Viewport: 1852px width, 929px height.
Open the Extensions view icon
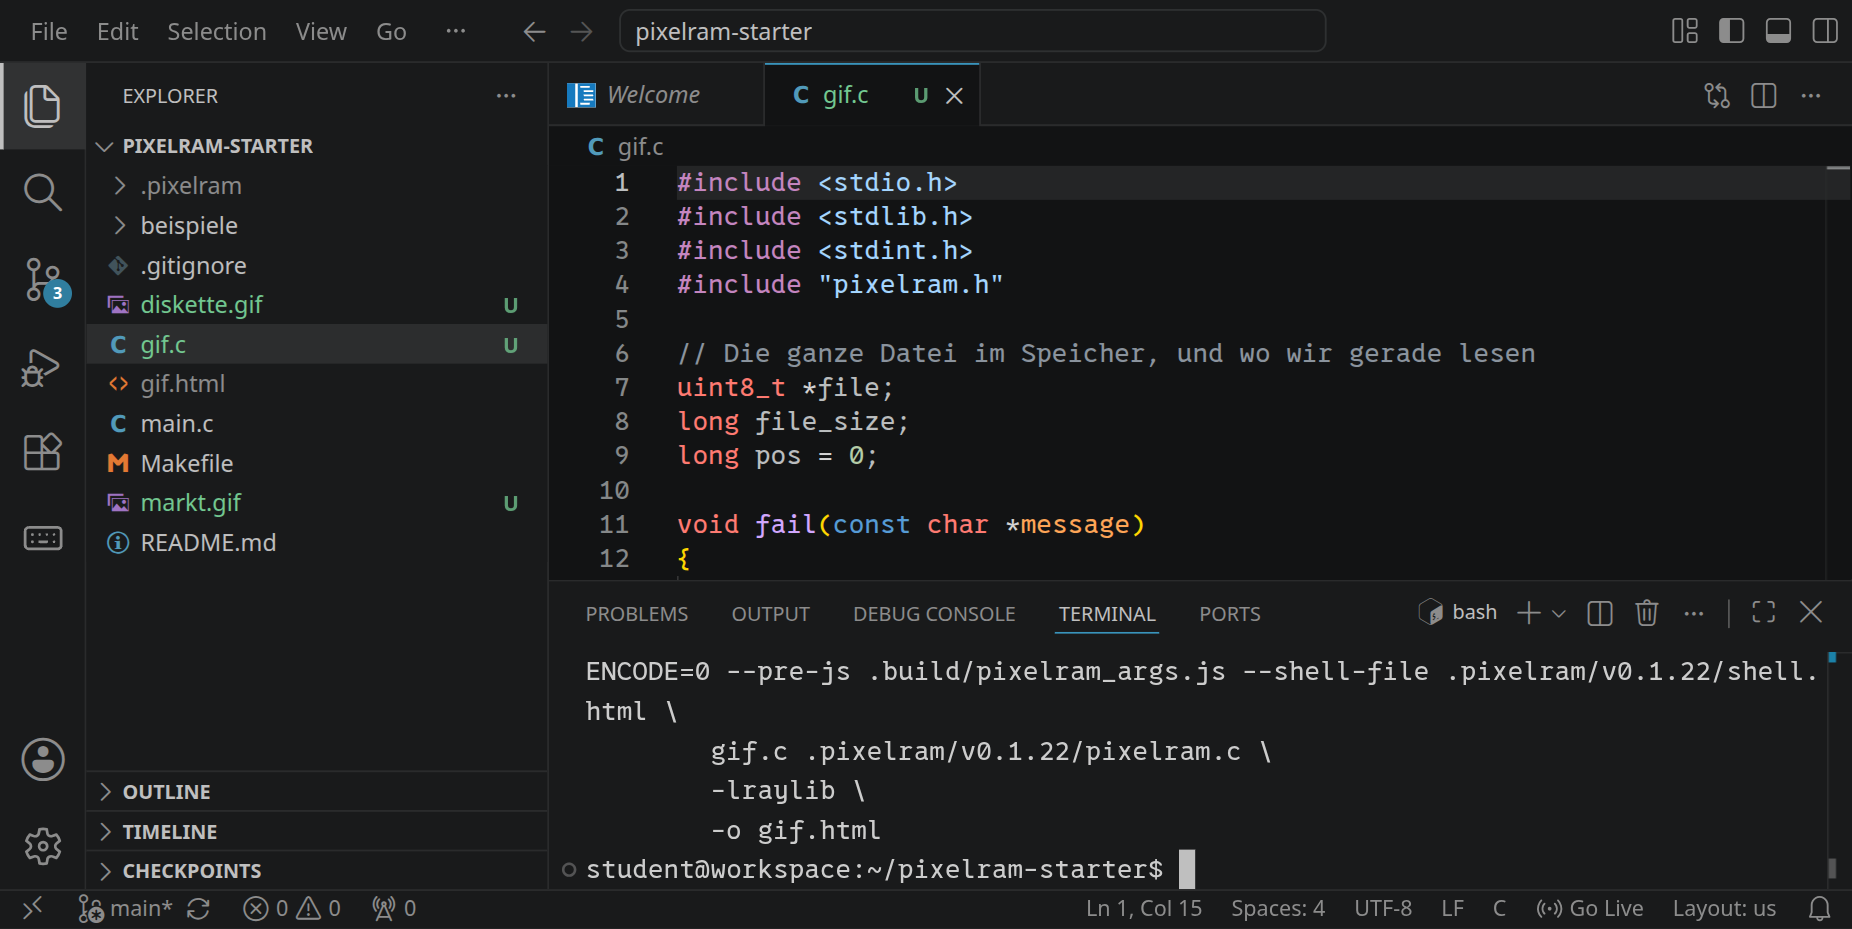42,452
